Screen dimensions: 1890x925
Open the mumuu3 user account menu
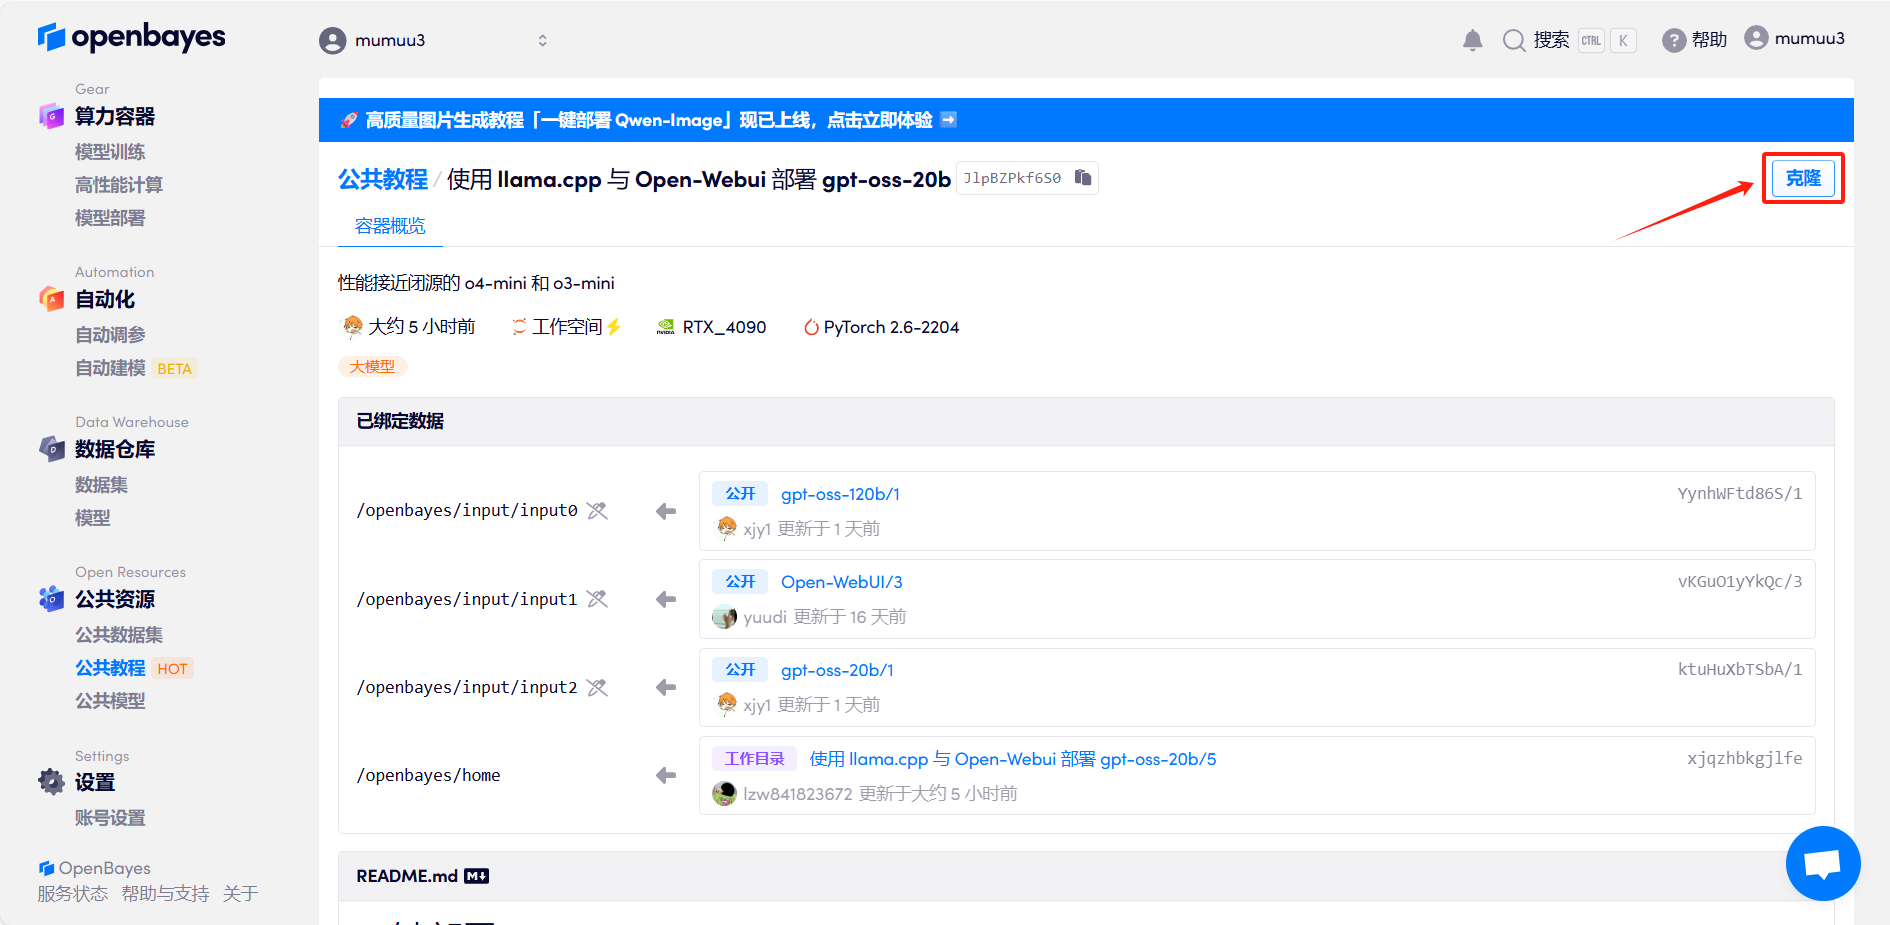(x=1795, y=39)
